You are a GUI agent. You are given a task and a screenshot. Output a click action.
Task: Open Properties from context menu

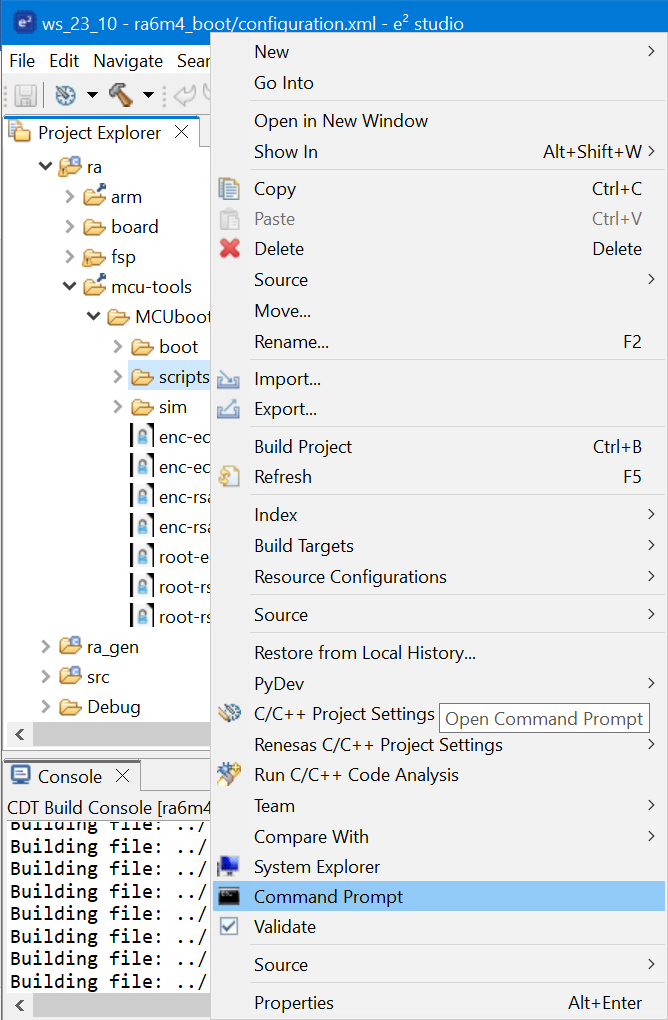[439, 1002]
